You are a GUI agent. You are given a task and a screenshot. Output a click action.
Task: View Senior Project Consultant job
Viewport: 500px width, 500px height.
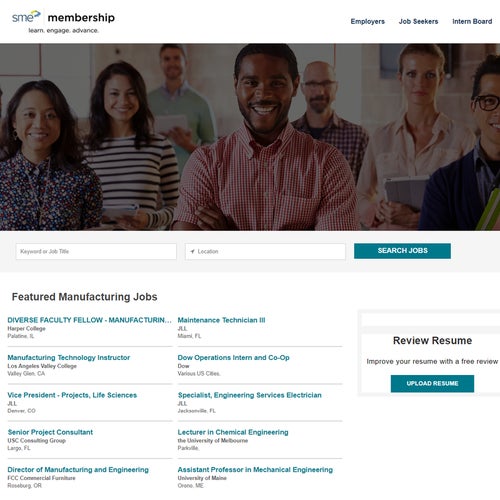point(50,432)
